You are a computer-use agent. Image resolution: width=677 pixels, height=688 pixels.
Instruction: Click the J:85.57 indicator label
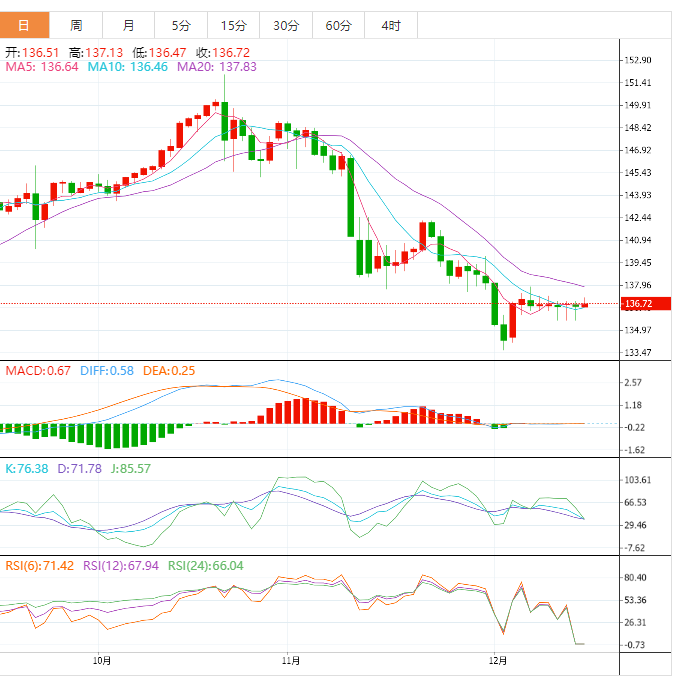pos(131,469)
